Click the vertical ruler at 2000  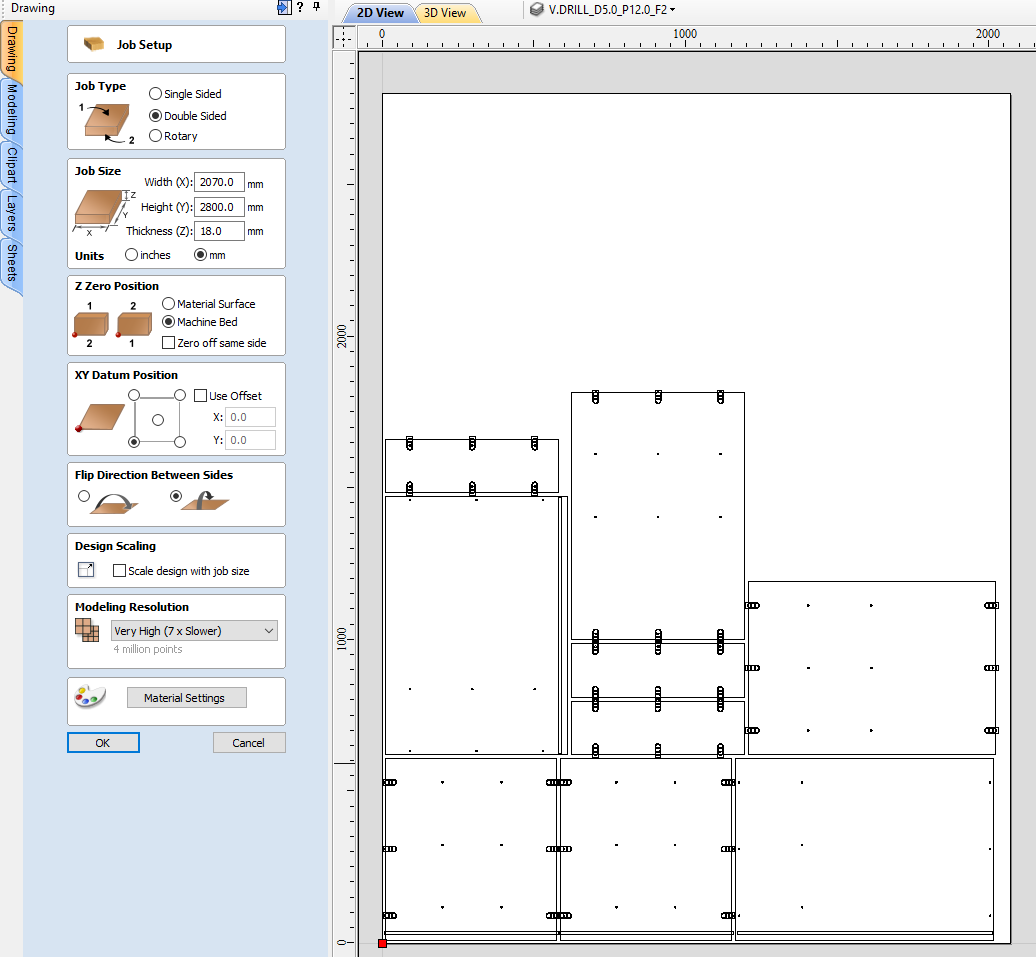(341, 336)
